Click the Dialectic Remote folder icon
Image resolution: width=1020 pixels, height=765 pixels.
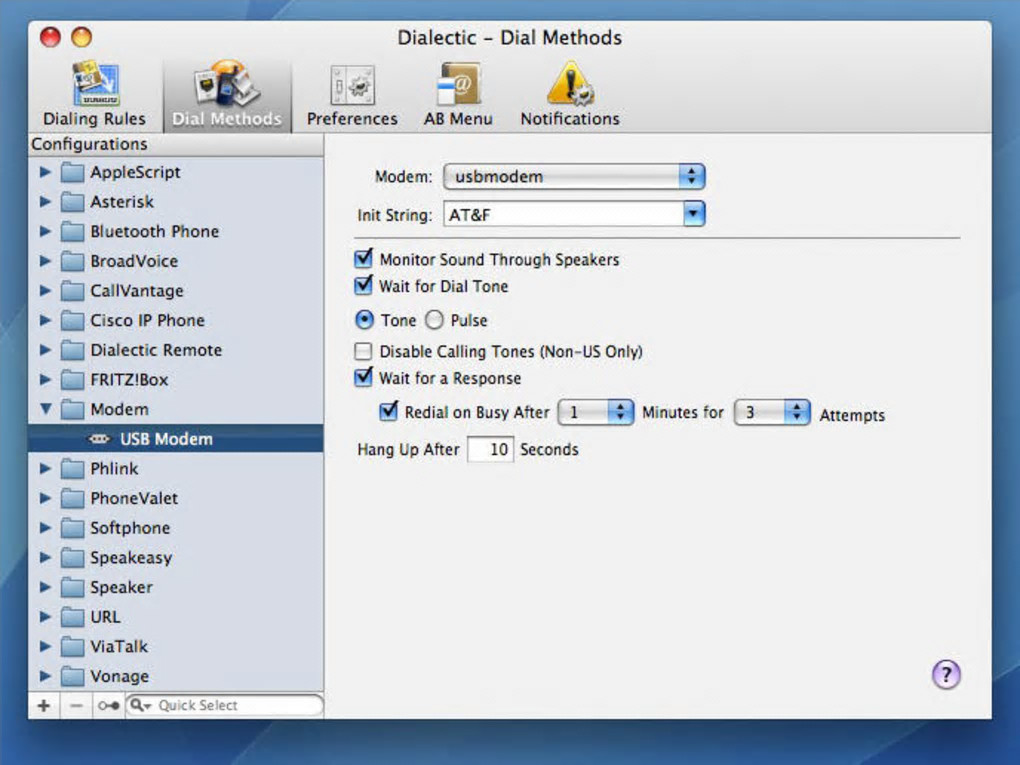[72, 350]
